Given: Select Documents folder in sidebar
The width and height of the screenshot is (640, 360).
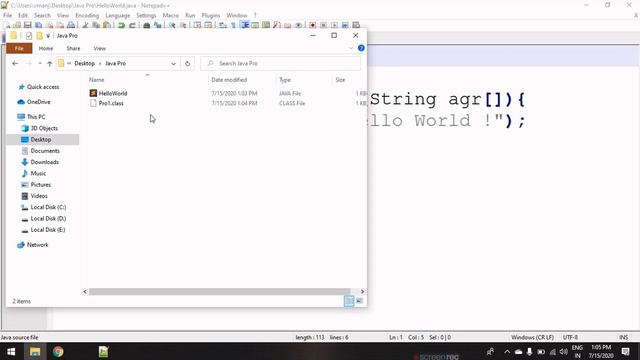Looking at the screenshot, I should [45, 151].
